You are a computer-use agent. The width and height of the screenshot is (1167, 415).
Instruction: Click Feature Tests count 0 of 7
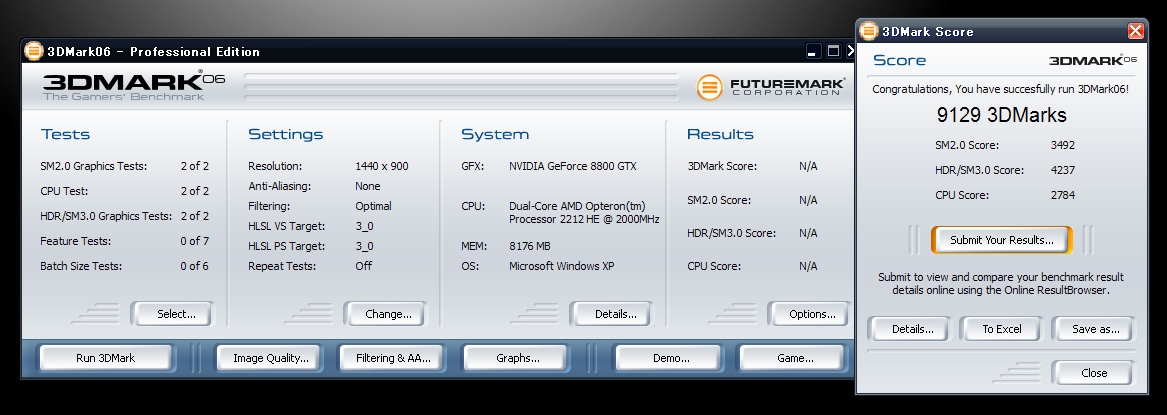[194, 241]
